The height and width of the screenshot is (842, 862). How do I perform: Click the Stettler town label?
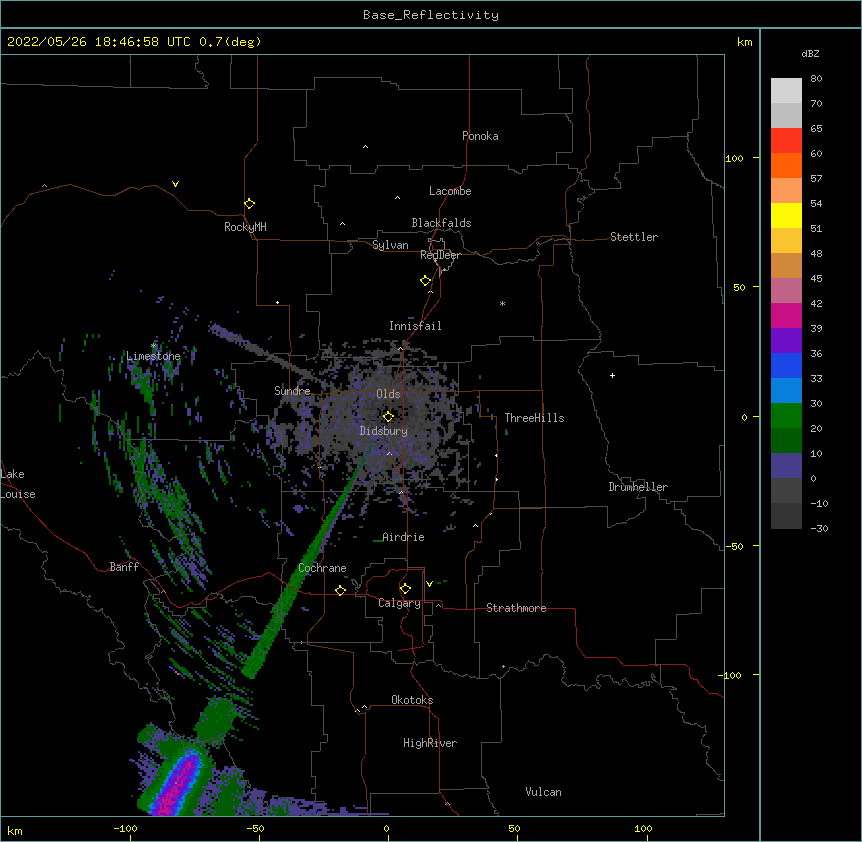[x=633, y=237]
